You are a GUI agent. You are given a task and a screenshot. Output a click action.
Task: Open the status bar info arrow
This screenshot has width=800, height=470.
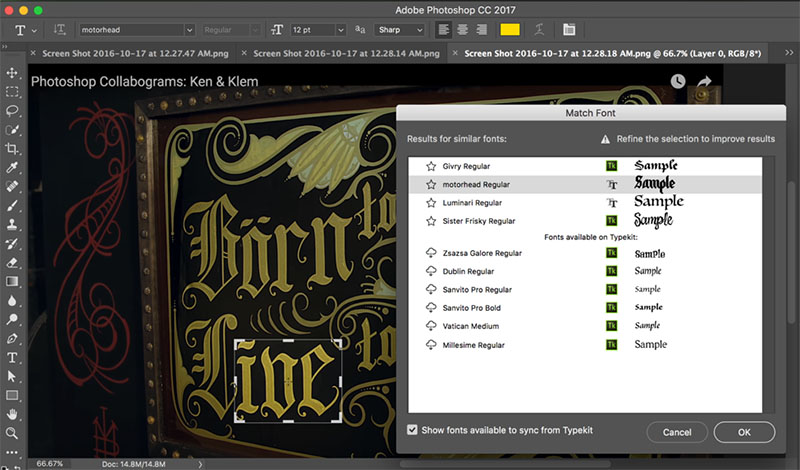(200, 464)
